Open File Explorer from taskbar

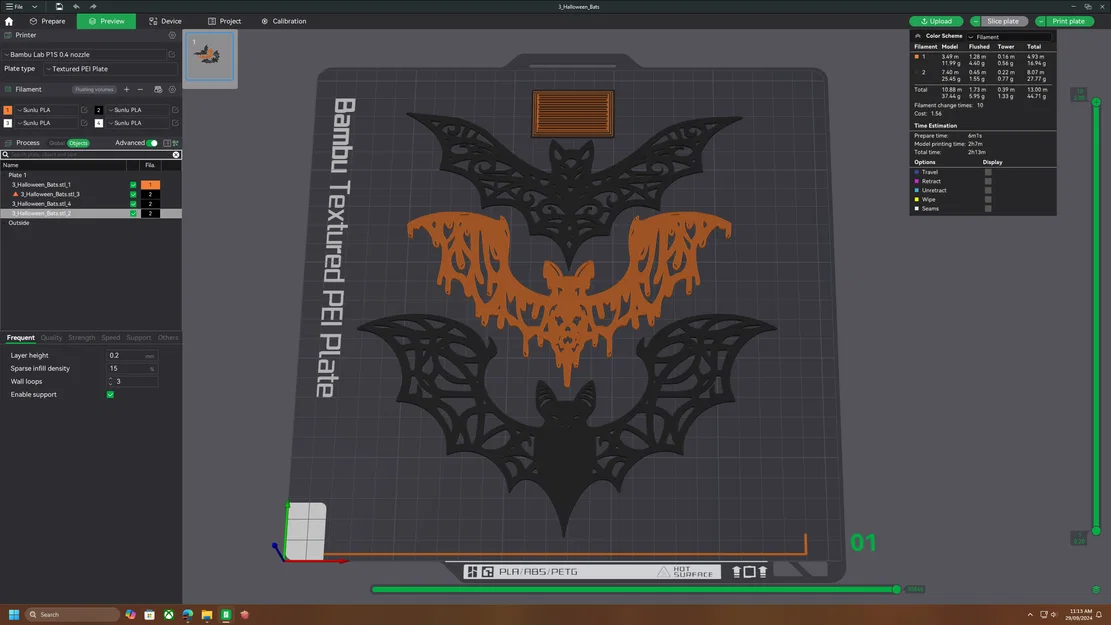tap(207, 614)
